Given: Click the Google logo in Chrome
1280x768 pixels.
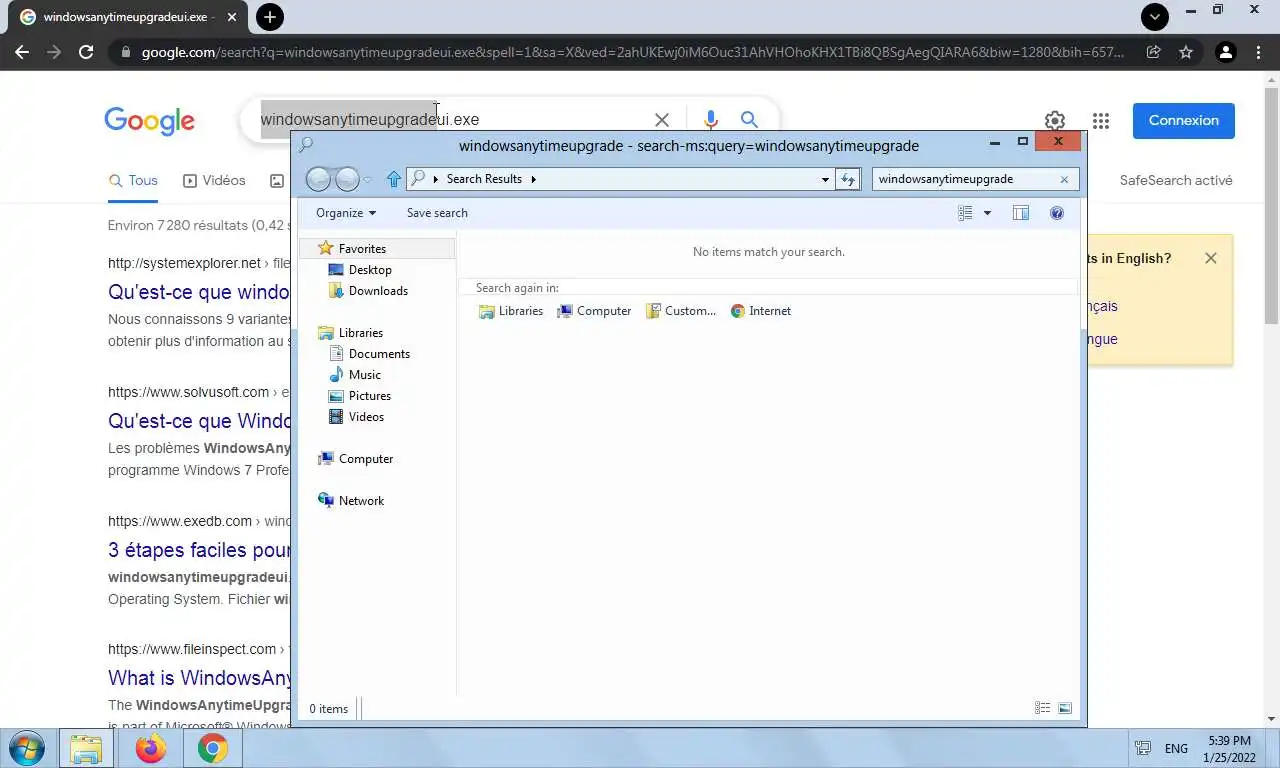Looking at the screenshot, I should (149, 121).
